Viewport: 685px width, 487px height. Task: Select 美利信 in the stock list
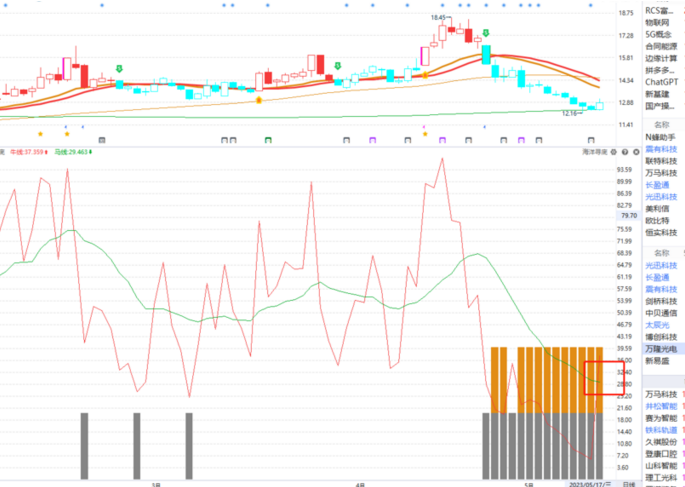657,209
